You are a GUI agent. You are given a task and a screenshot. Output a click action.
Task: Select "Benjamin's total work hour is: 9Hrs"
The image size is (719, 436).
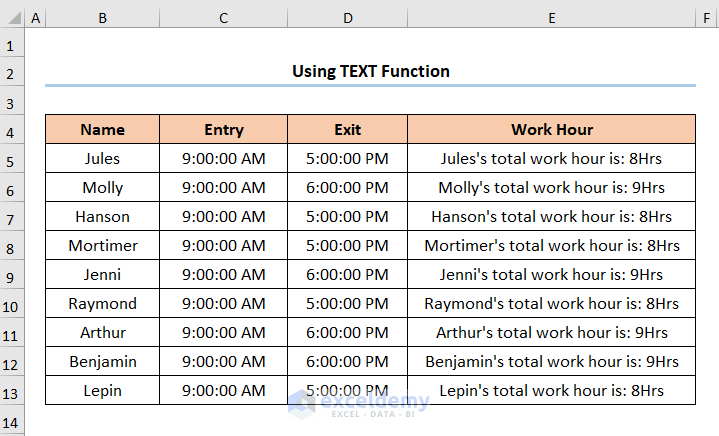click(552, 361)
